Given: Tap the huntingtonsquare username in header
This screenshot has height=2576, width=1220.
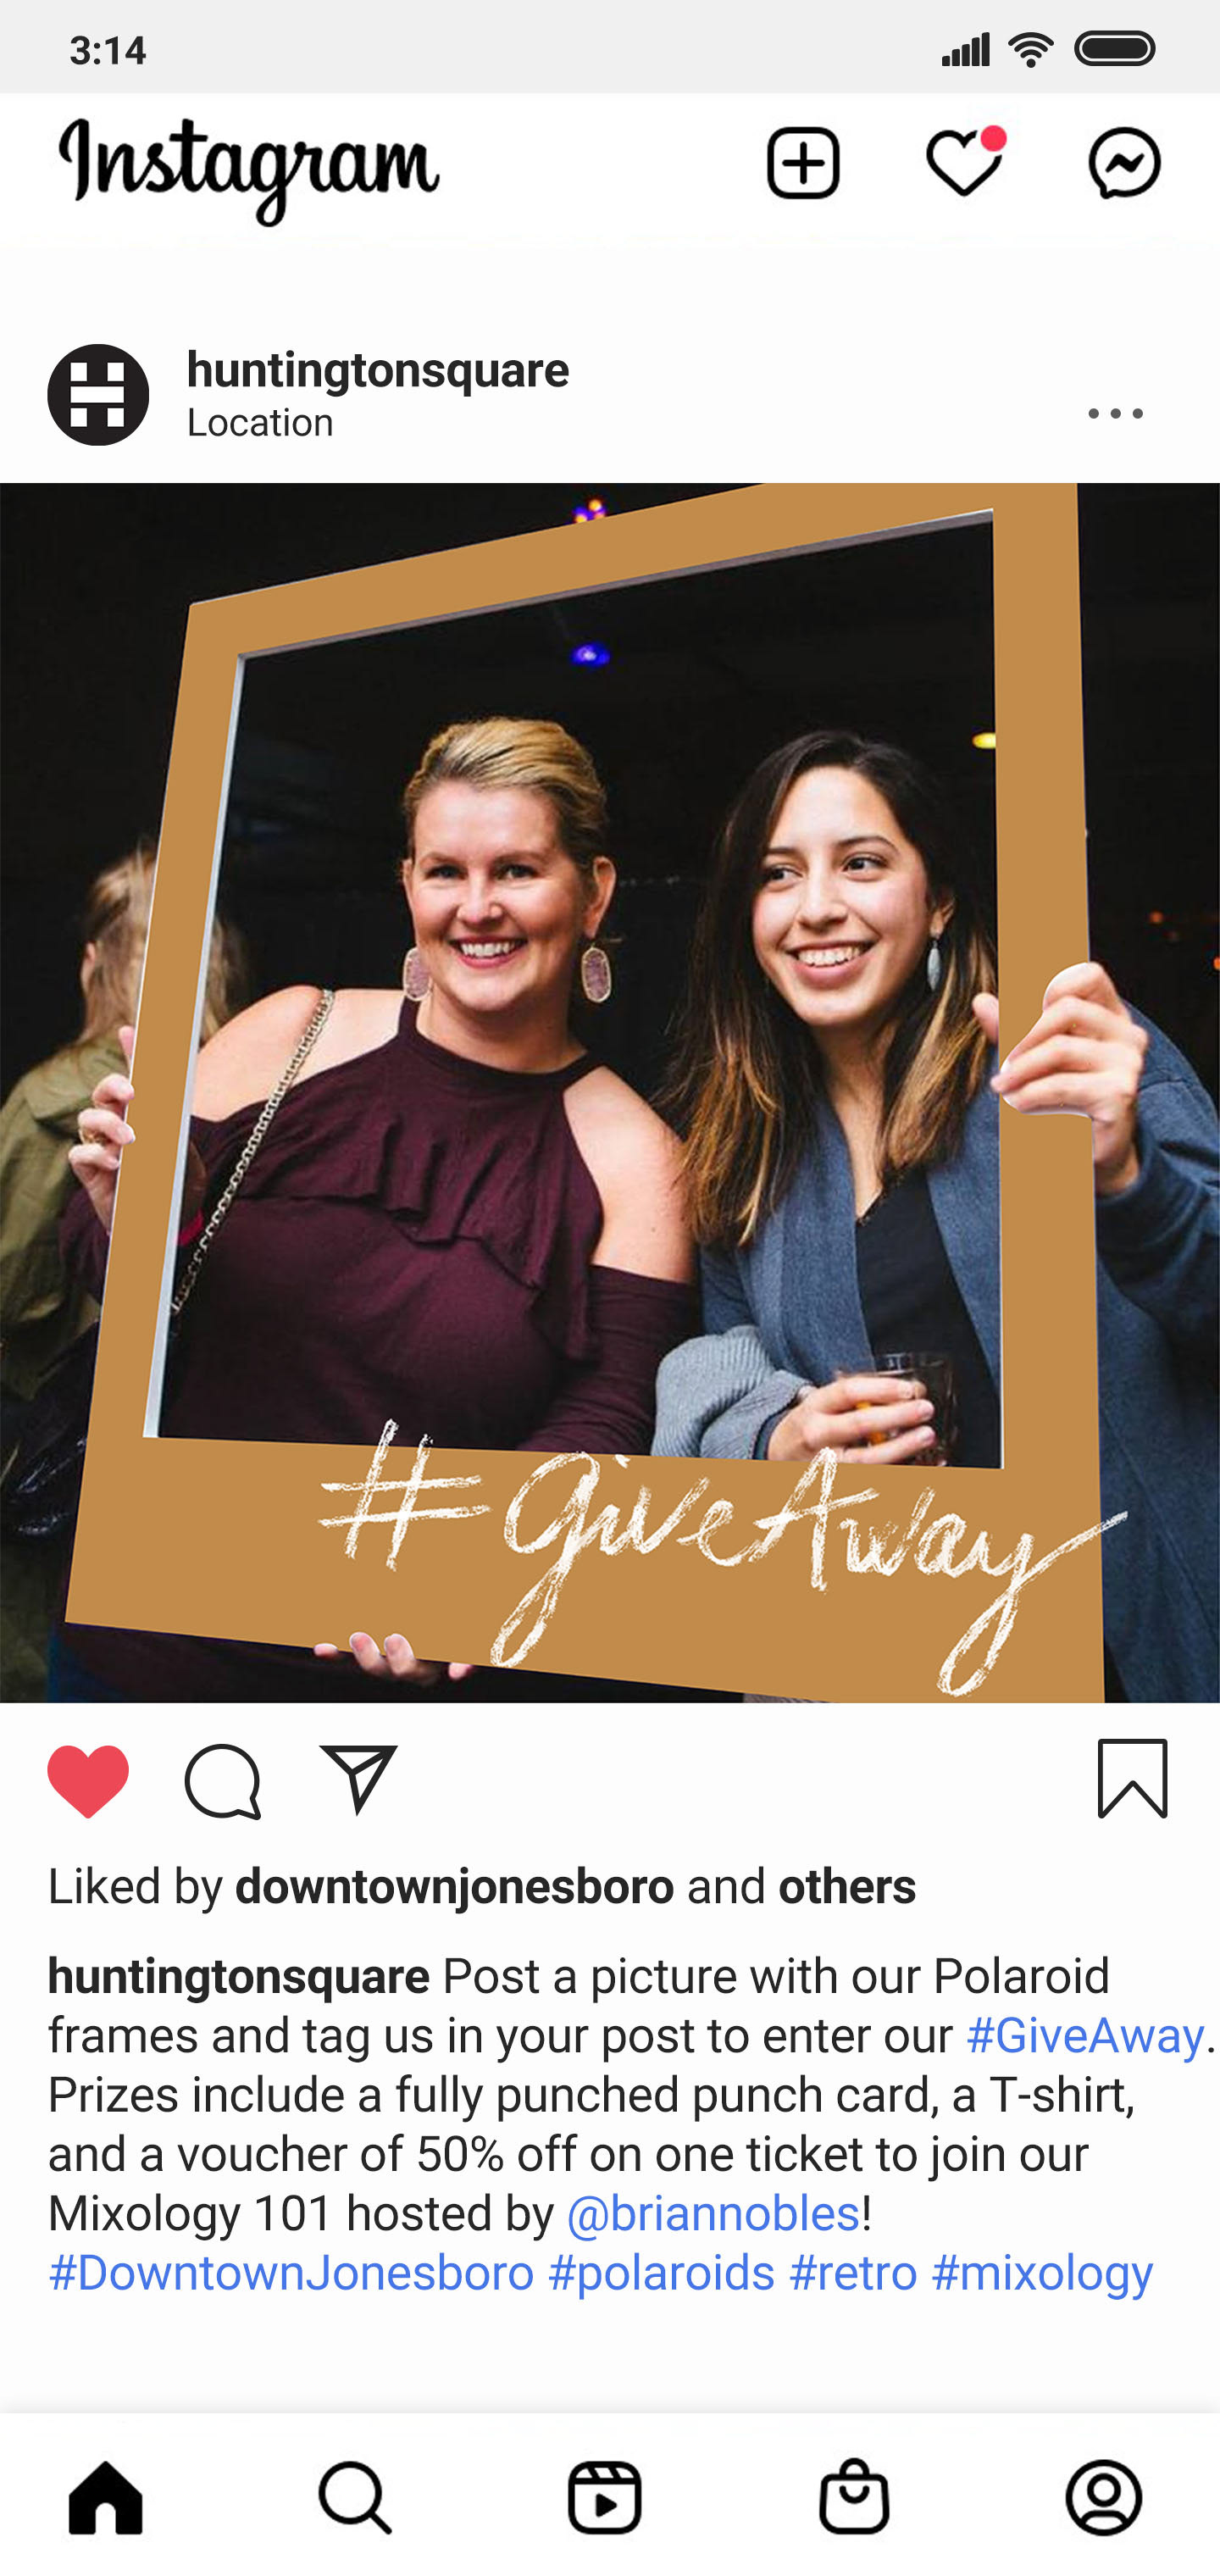Looking at the screenshot, I should (x=378, y=370).
